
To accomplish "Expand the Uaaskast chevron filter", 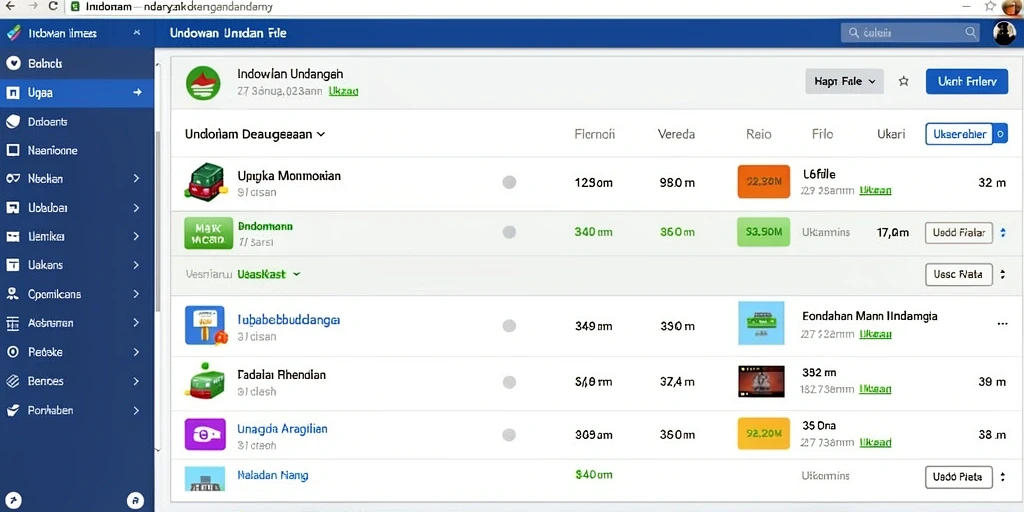I will (x=296, y=274).
